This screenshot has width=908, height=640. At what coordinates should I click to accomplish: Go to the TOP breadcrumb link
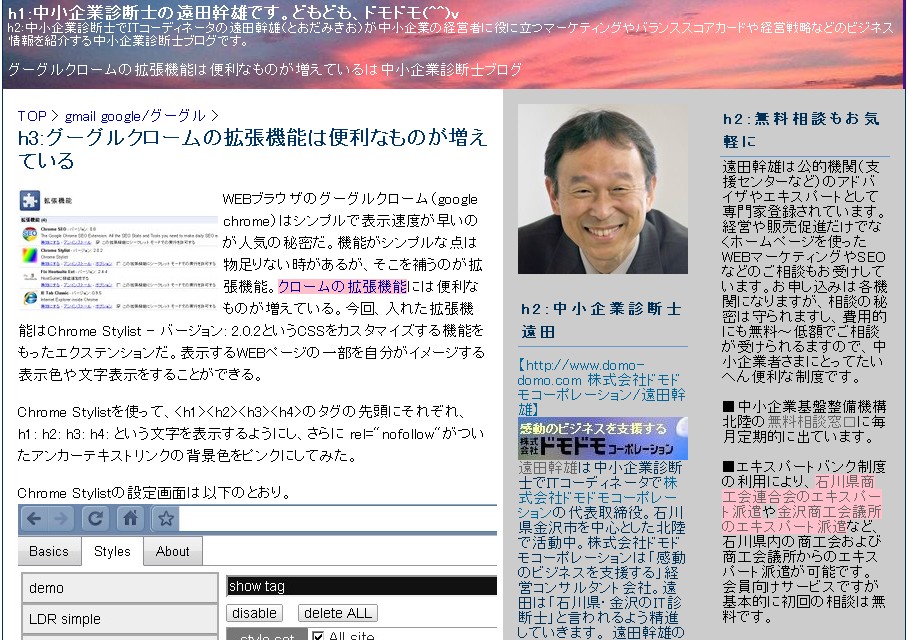(x=32, y=116)
